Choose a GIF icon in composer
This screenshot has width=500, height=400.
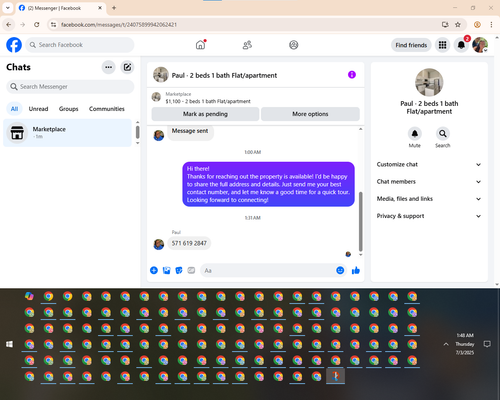[x=191, y=270]
